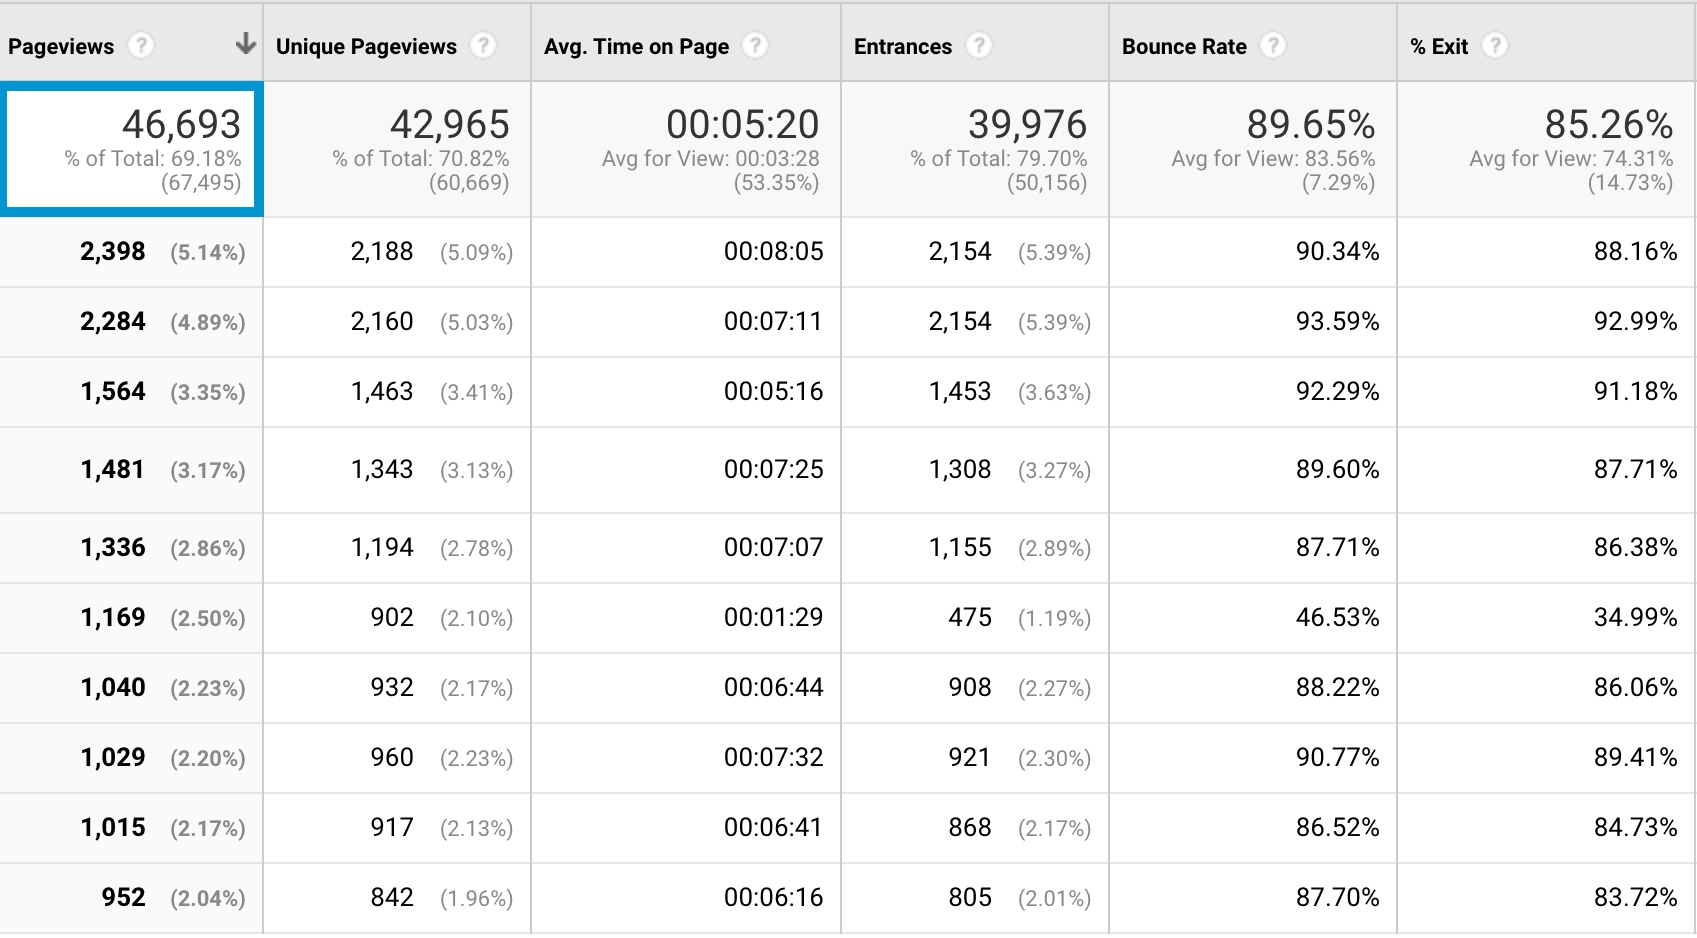Click the descending sort indicator icon
The width and height of the screenshot is (1697, 938).
coord(245,45)
